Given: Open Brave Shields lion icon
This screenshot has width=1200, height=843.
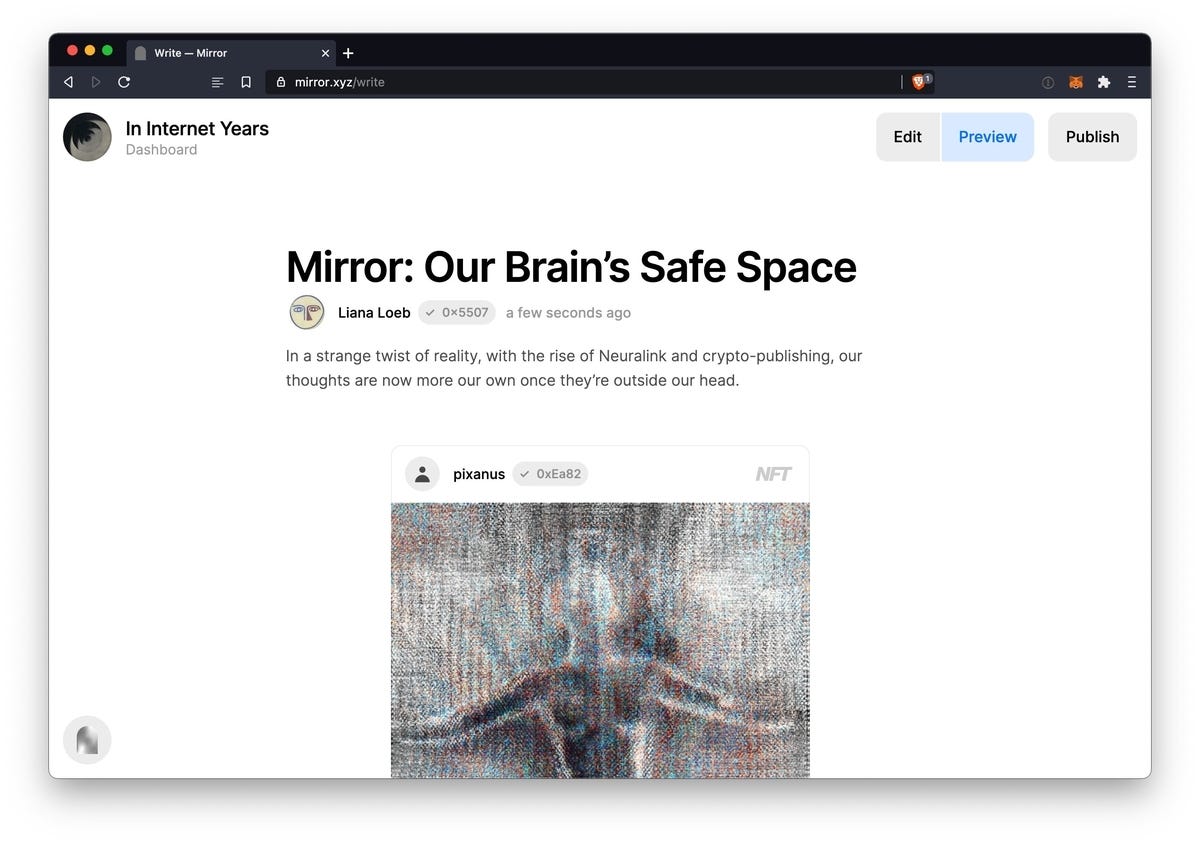Looking at the screenshot, I should coord(920,82).
